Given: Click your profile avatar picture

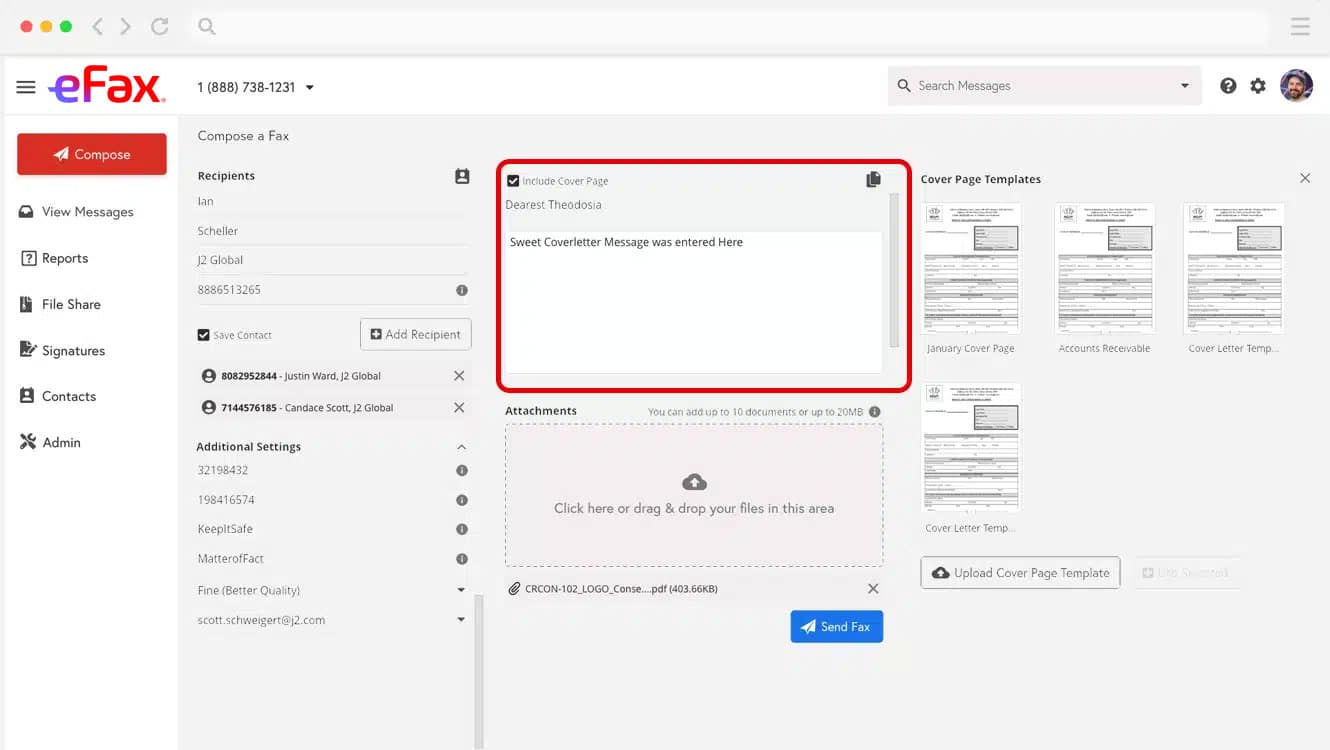Looking at the screenshot, I should pos(1296,86).
